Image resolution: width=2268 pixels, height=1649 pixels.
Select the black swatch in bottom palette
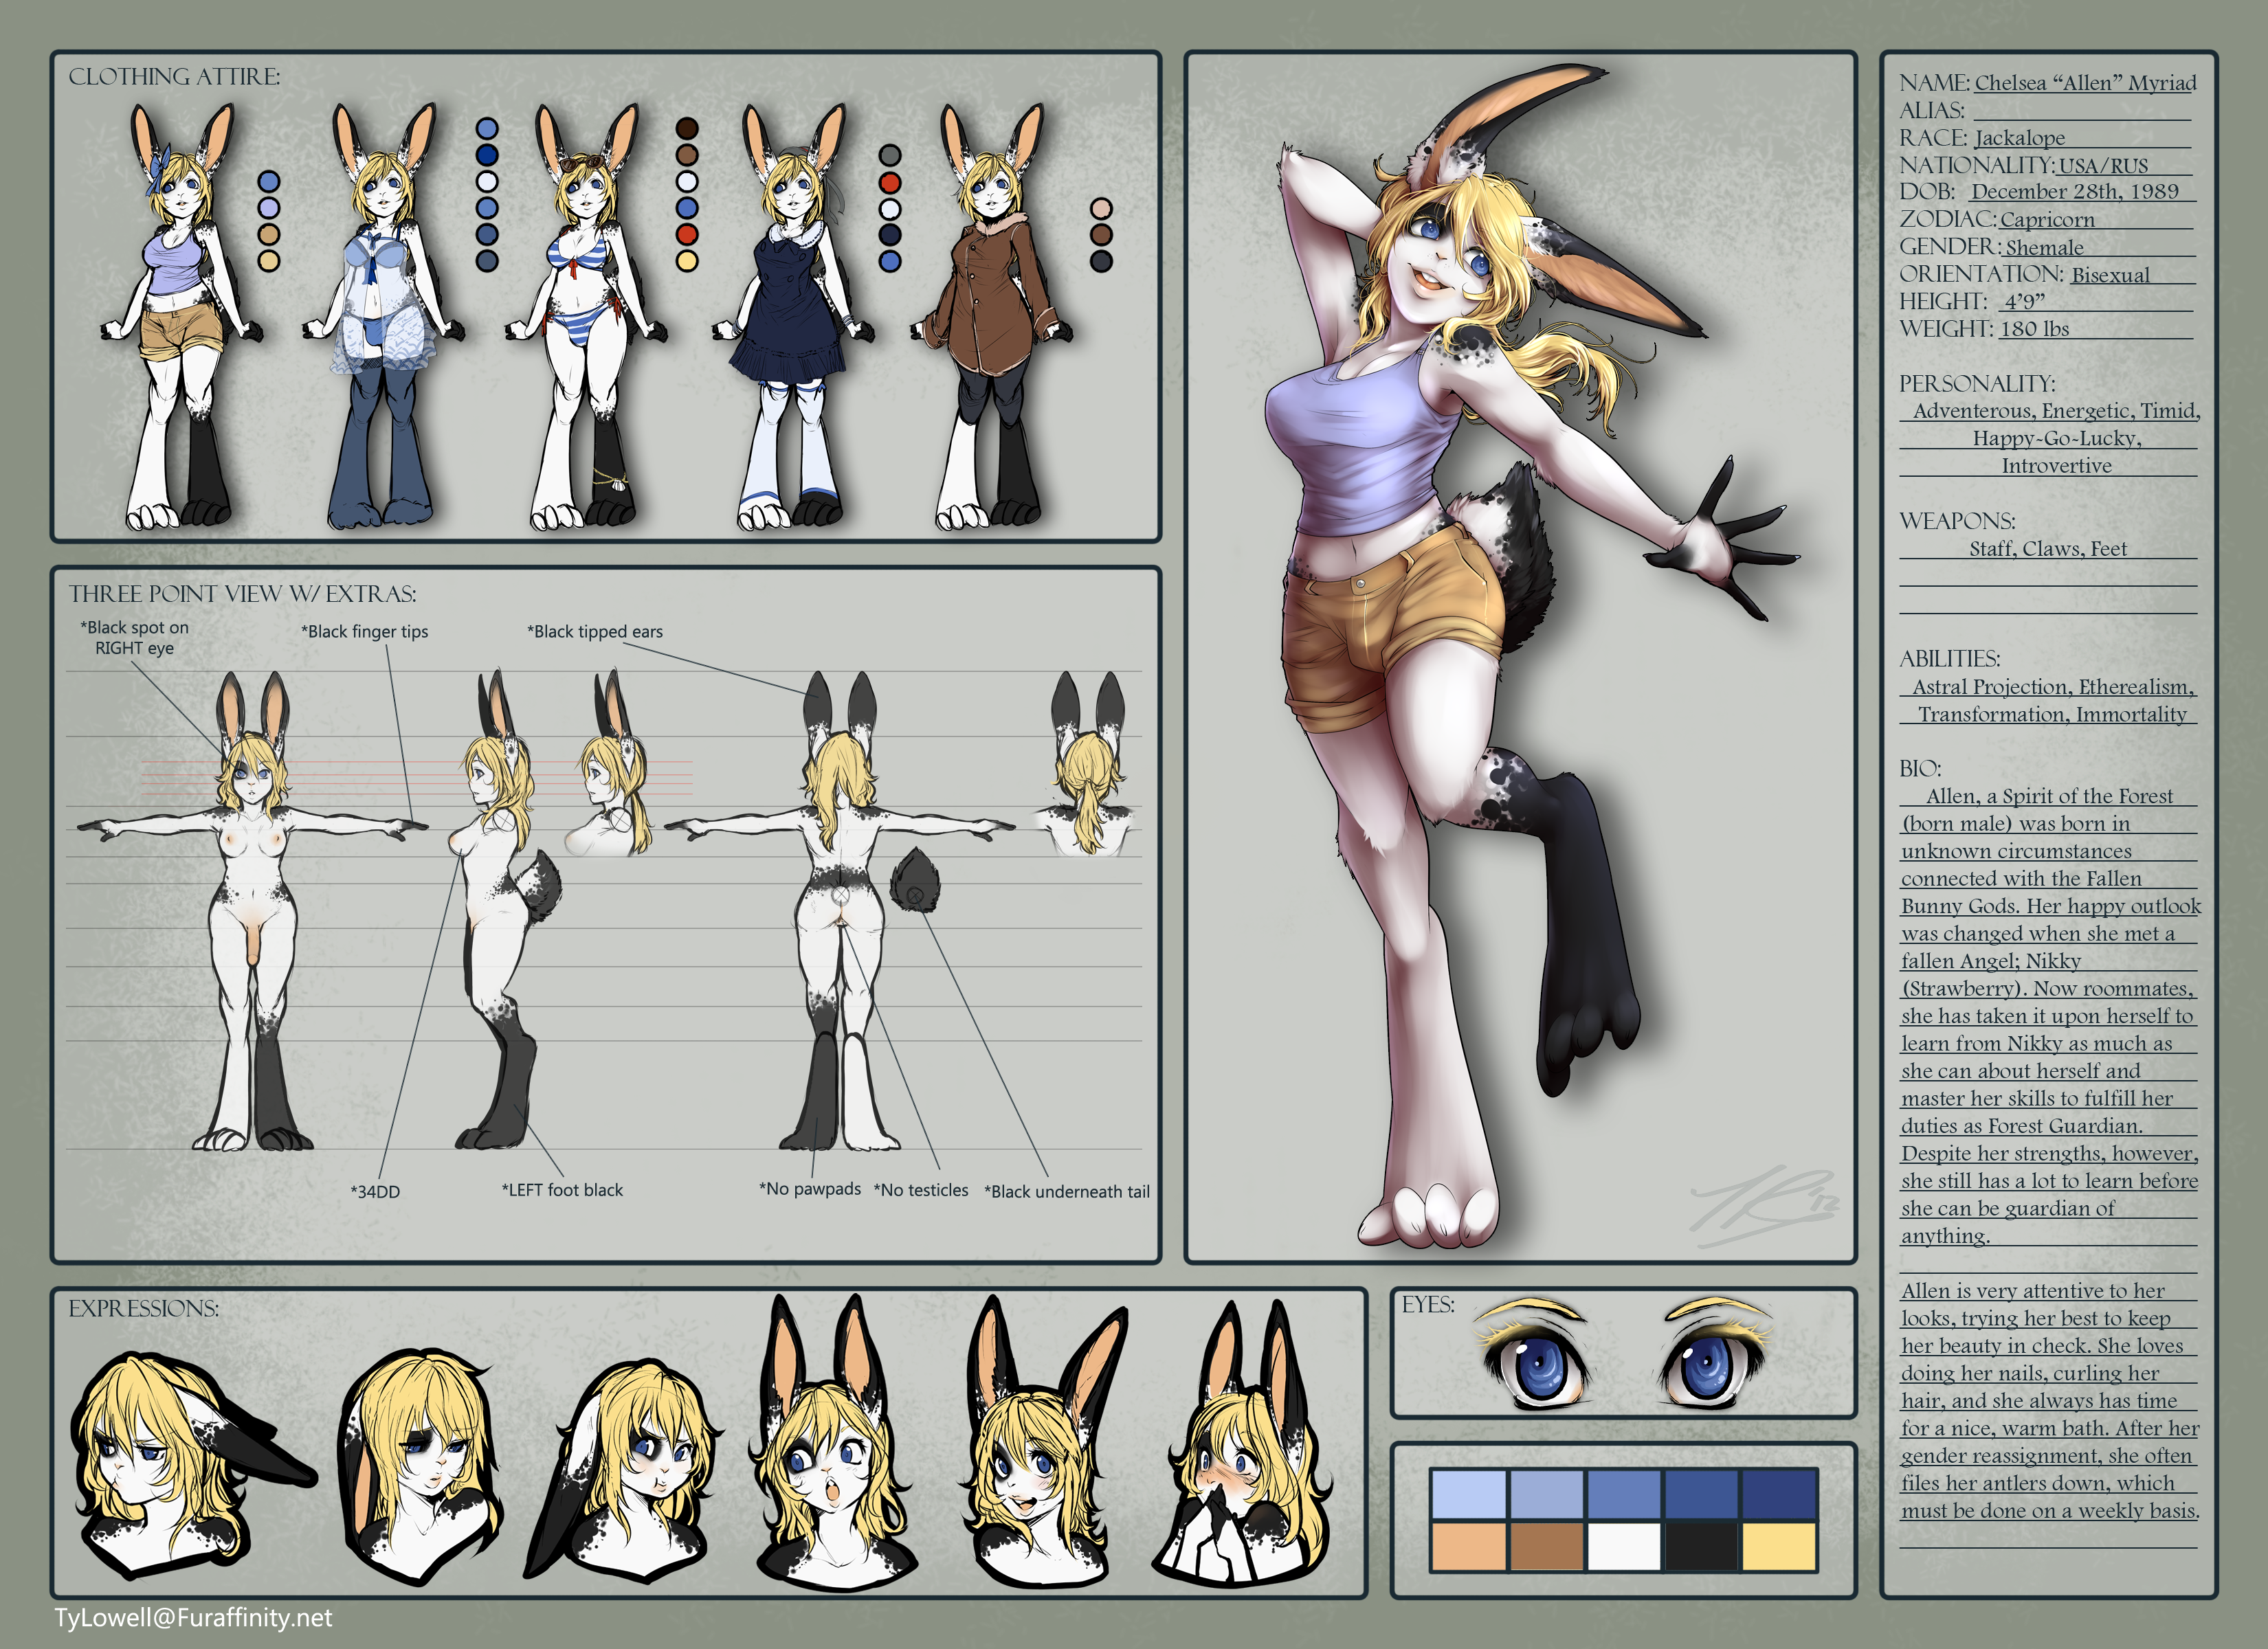pyautogui.click(x=1701, y=1546)
